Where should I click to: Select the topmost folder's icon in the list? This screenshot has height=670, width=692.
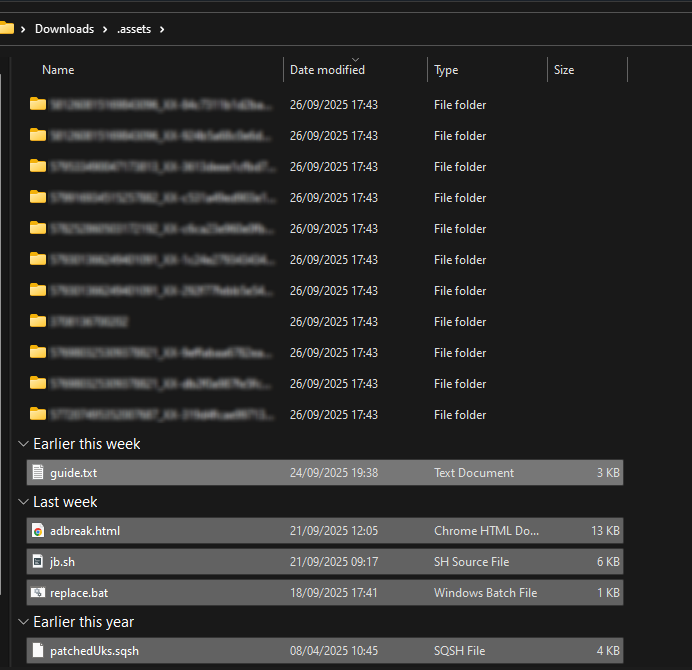(x=38, y=104)
